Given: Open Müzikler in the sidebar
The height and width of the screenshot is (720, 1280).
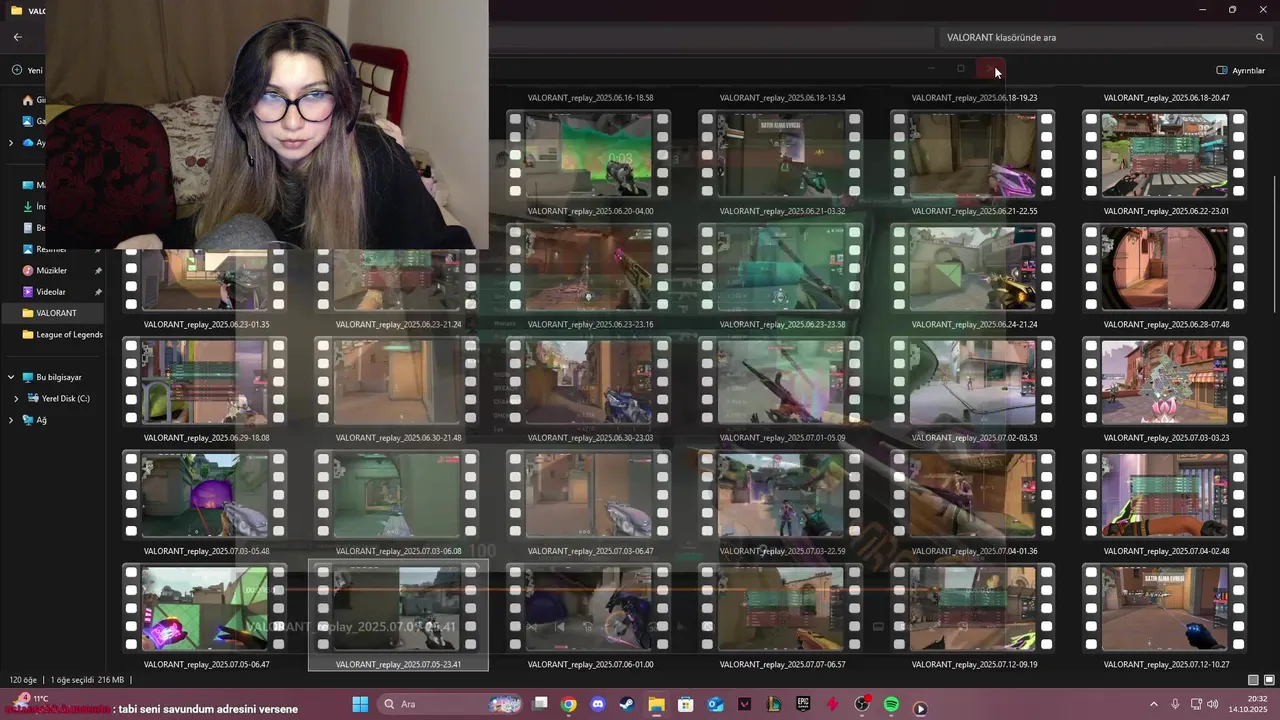Looking at the screenshot, I should click(51, 270).
